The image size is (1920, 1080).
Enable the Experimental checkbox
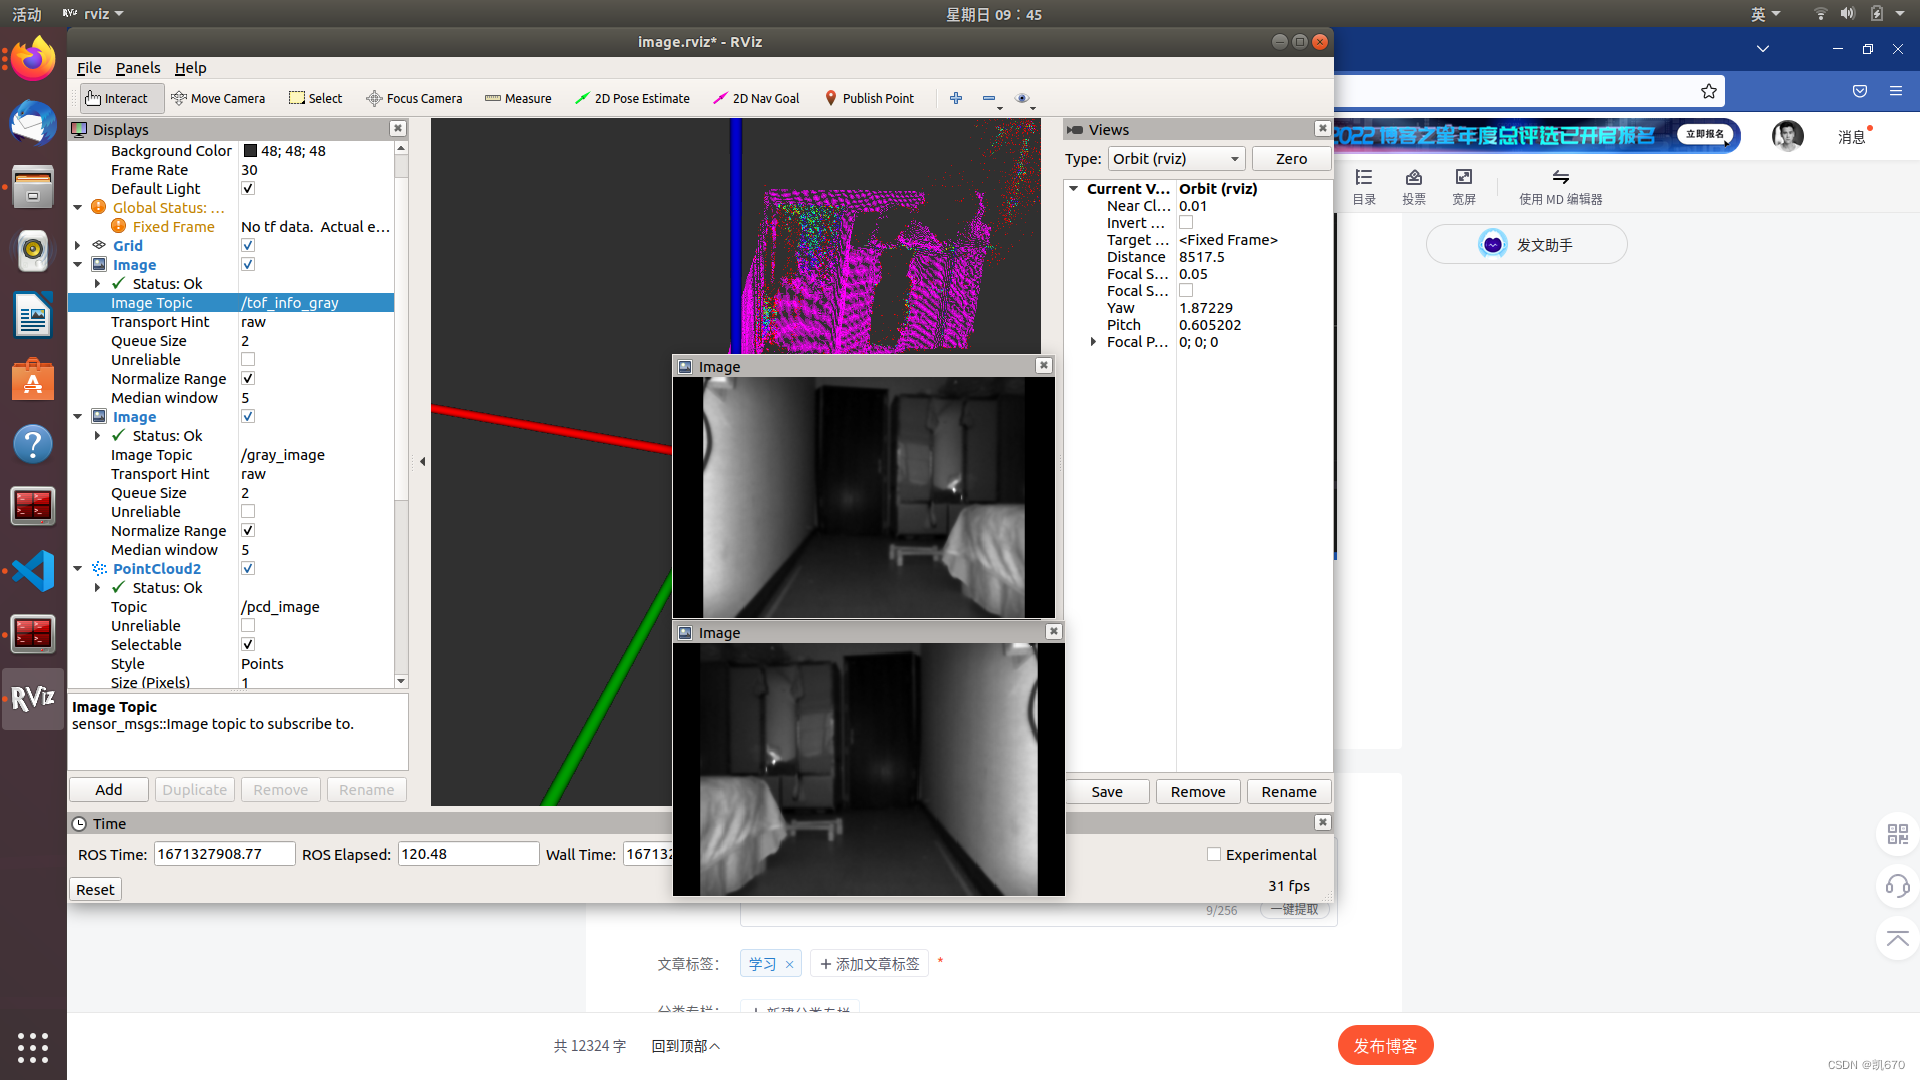tap(1214, 855)
